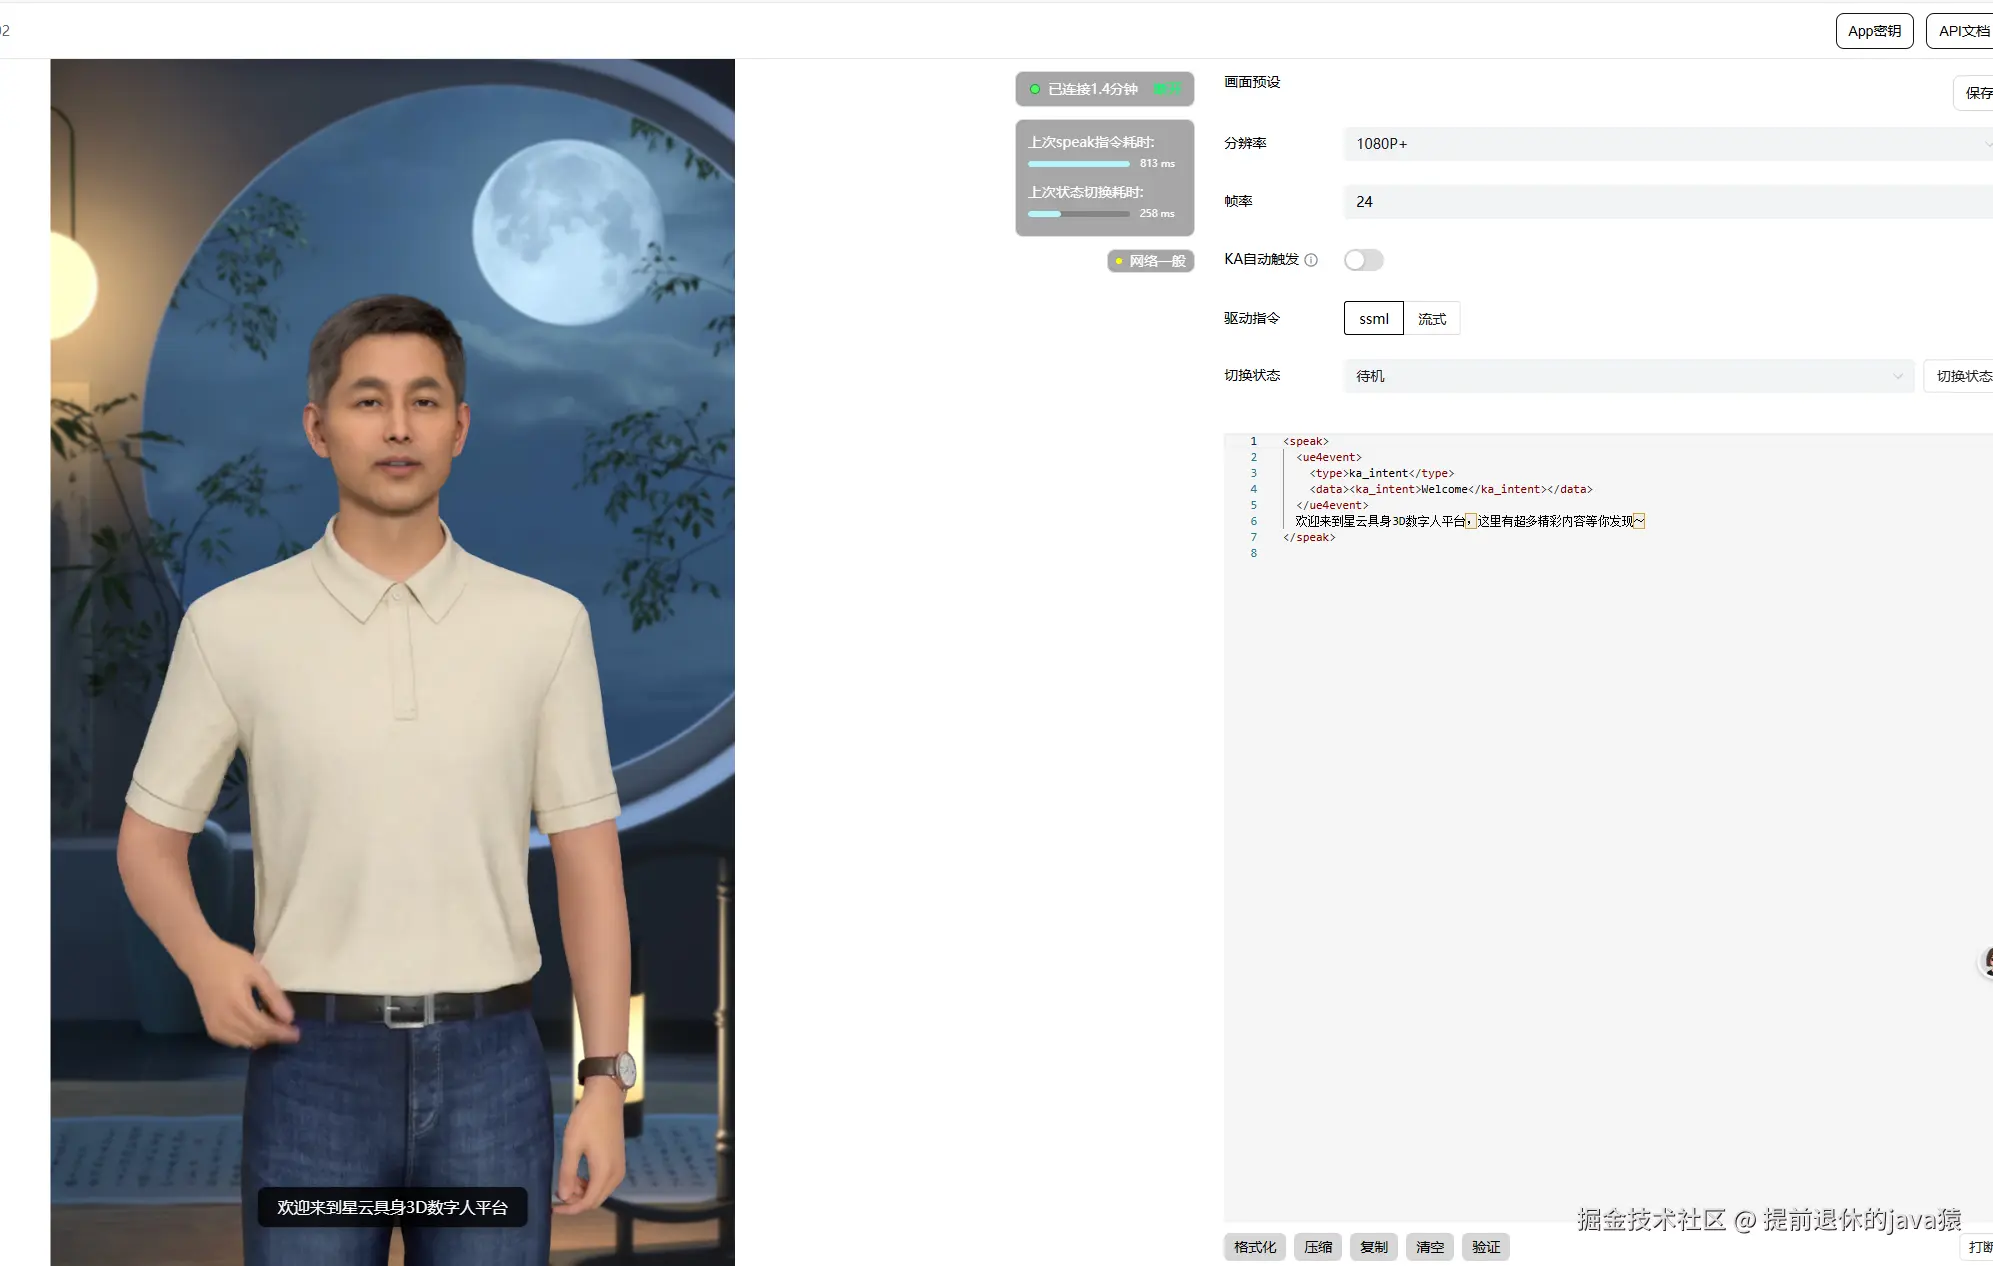
Task: Open the API文档 page
Action: click(x=1962, y=31)
